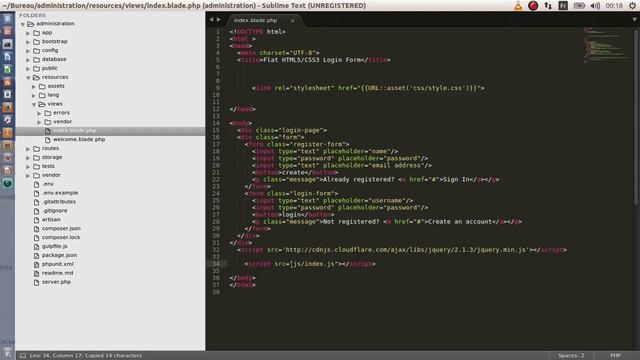The image size is (640, 360).
Task: Collapse the views folder arrow
Action: [34, 104]
